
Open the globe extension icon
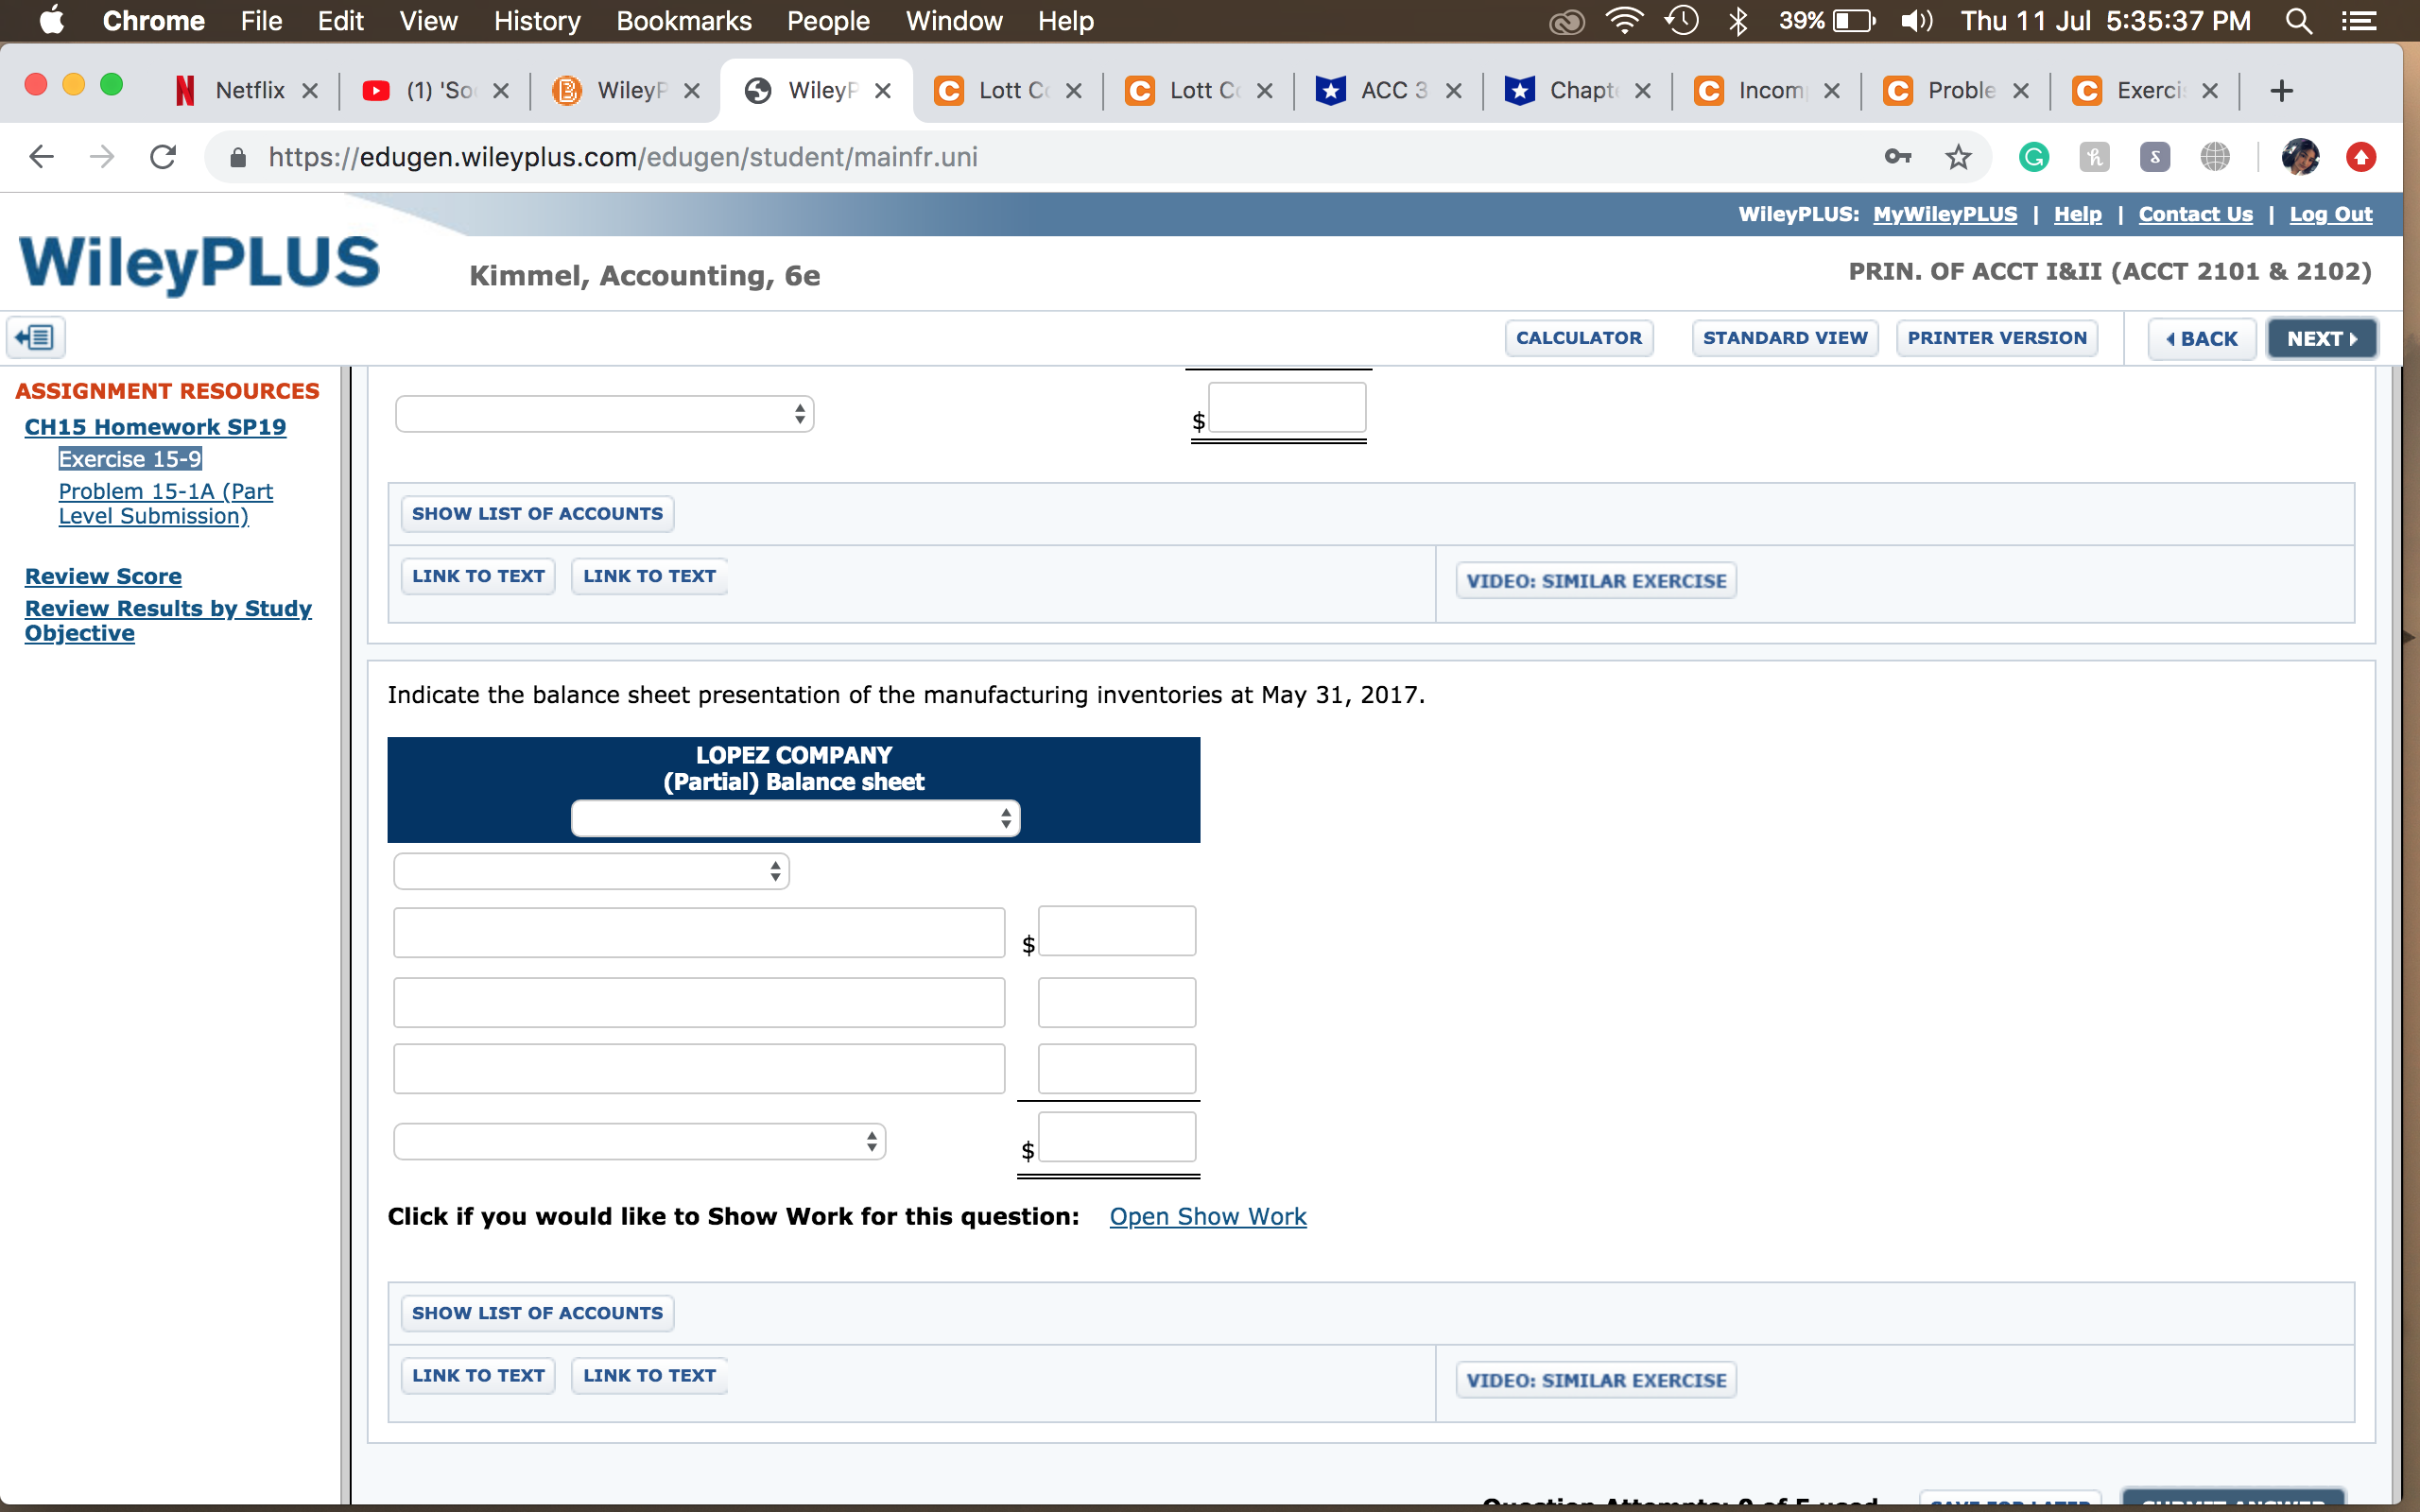(2216, 156)
